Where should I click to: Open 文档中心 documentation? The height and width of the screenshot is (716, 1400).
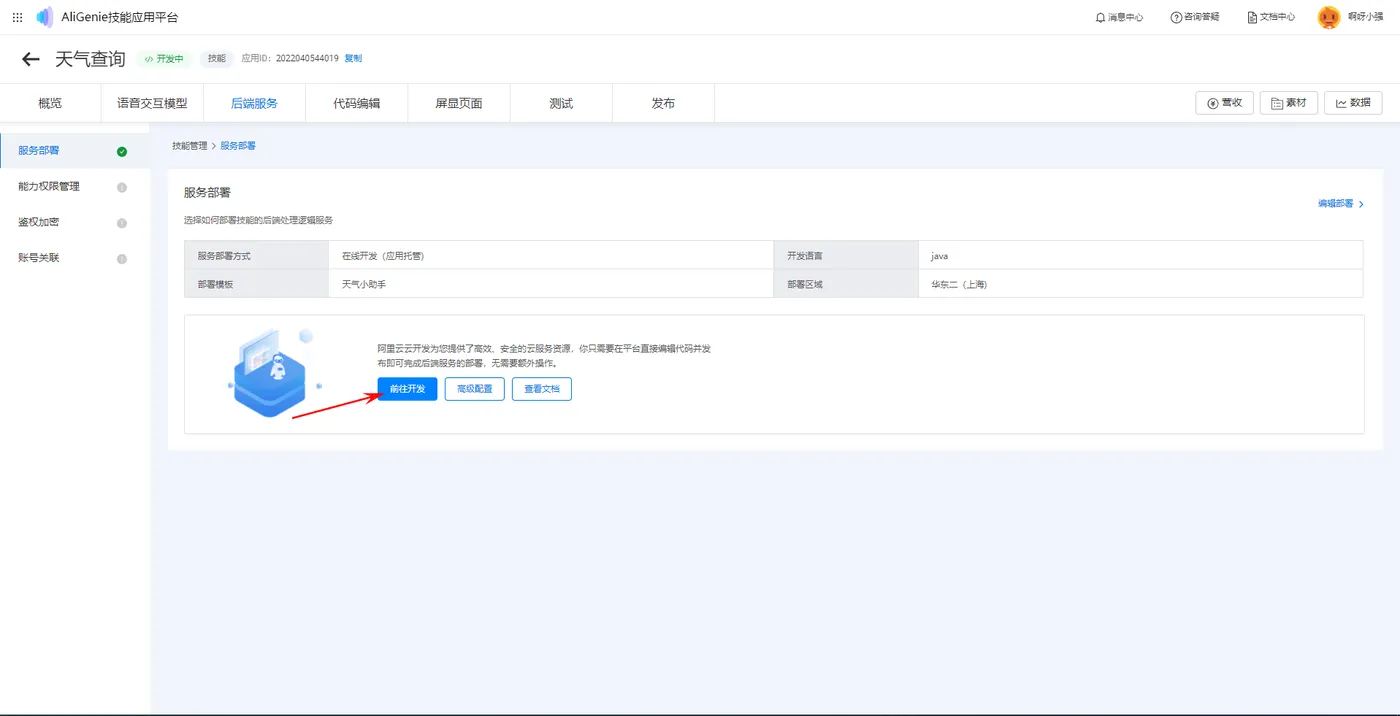[1271, 18]
